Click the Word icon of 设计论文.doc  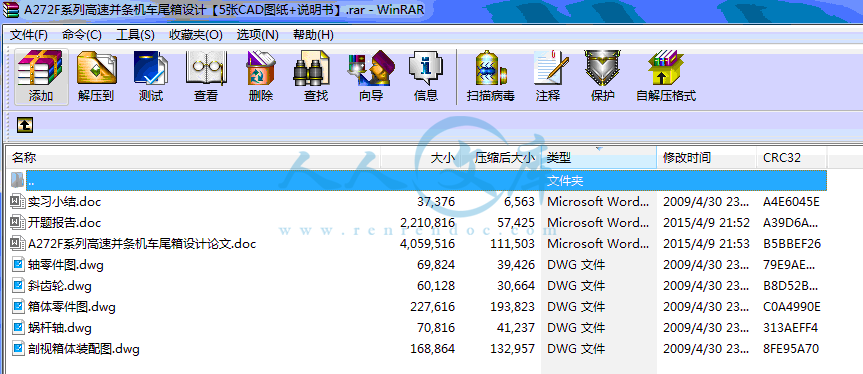point(18,244)
